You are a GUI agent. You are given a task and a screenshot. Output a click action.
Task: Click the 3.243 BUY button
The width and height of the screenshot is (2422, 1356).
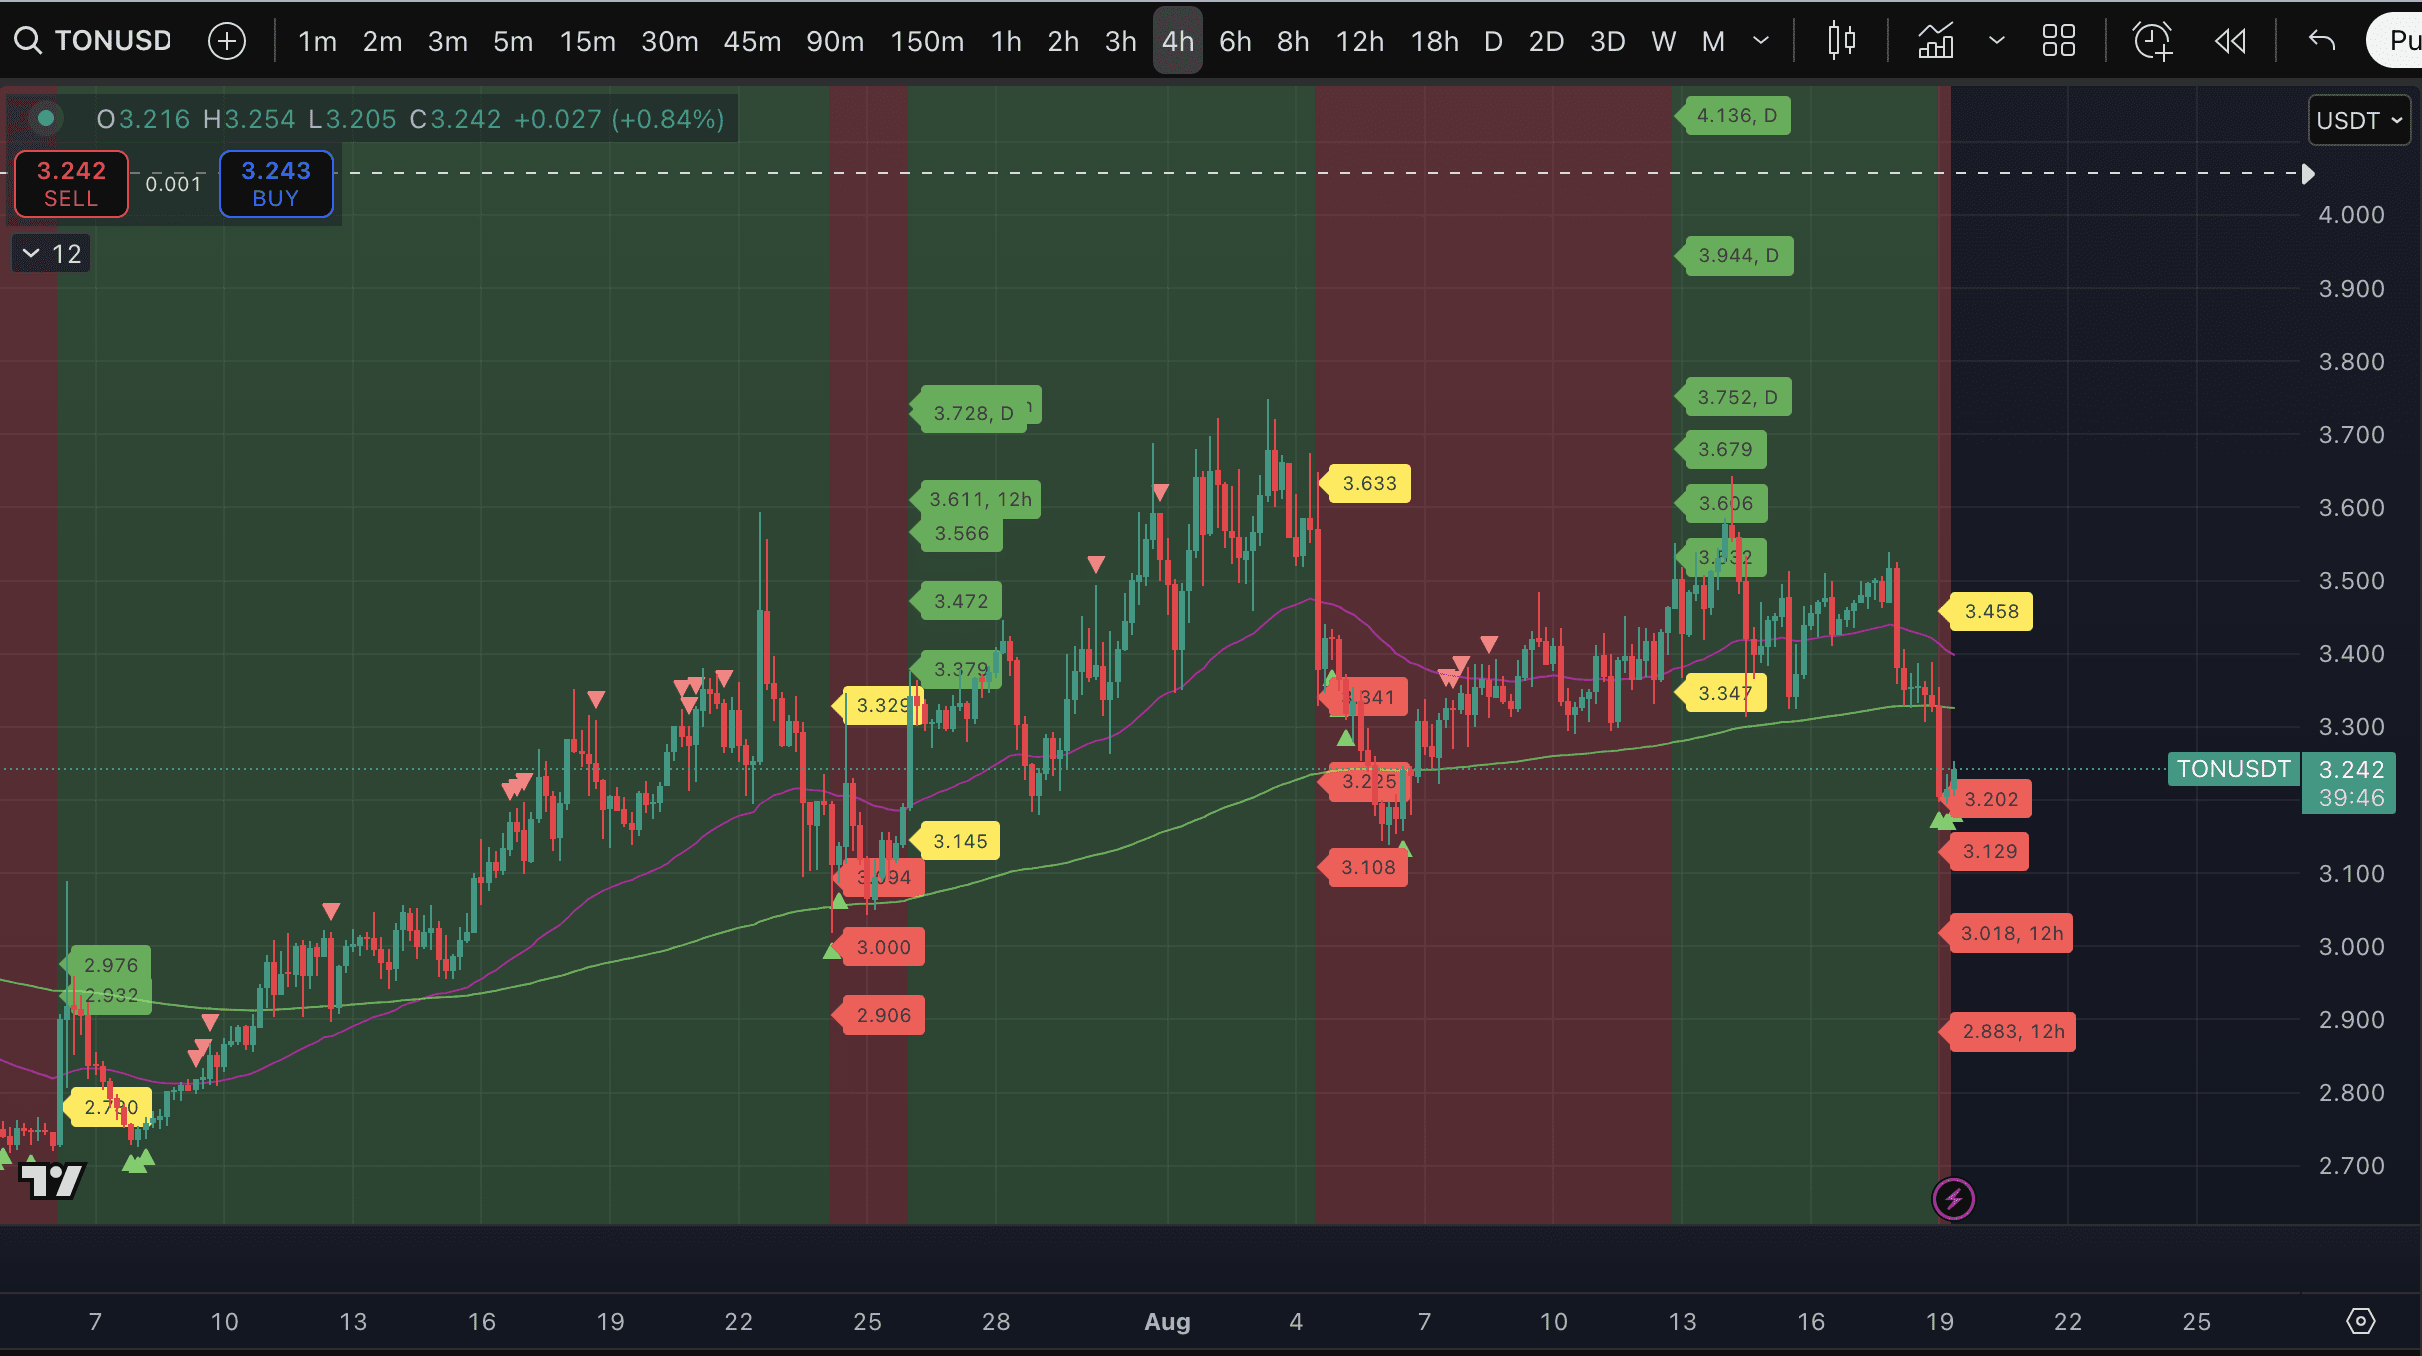(276, 184)
